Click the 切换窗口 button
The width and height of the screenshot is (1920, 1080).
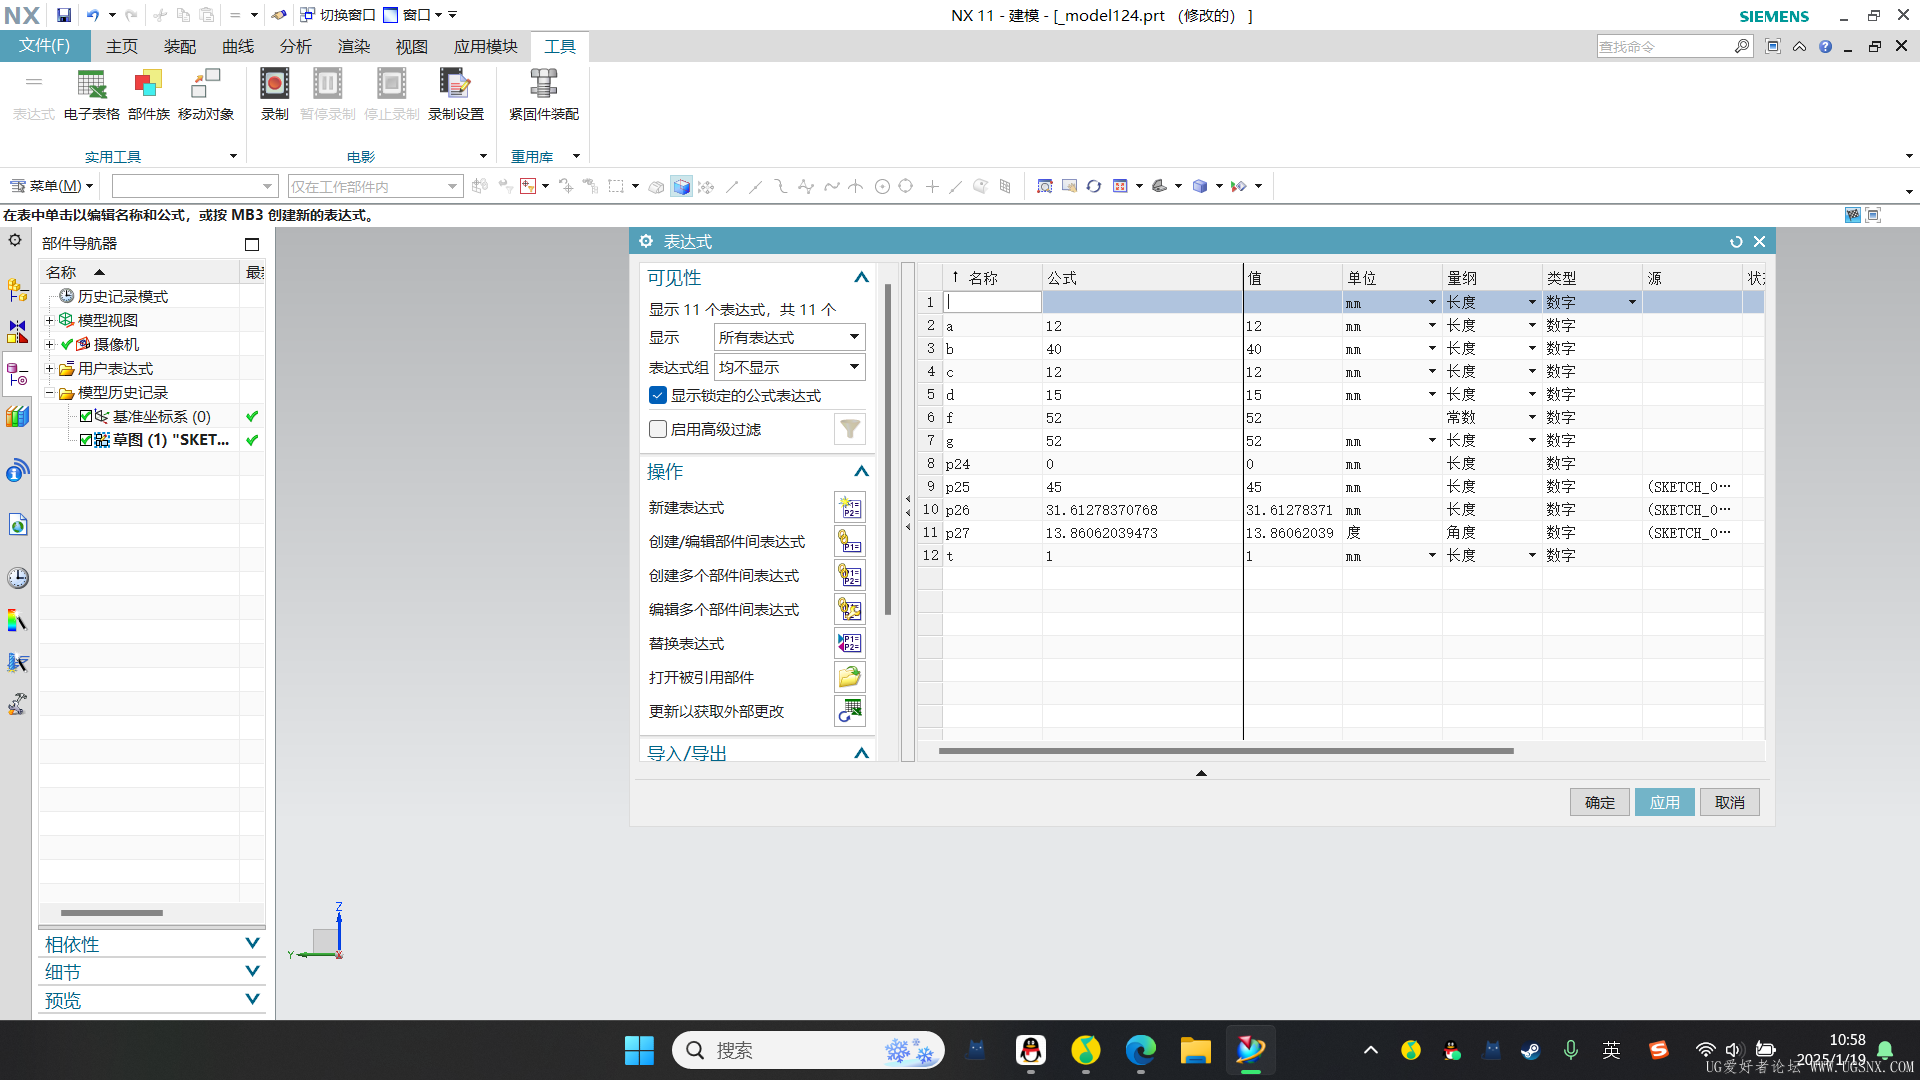pos(338,15)
